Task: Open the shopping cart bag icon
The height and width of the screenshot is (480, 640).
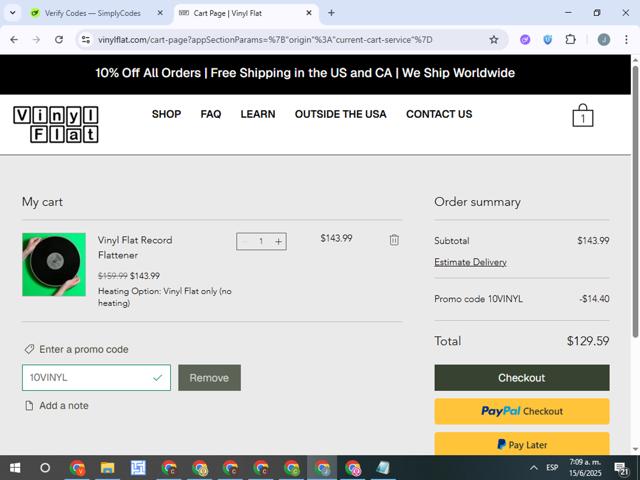Action: pos(582,116)
